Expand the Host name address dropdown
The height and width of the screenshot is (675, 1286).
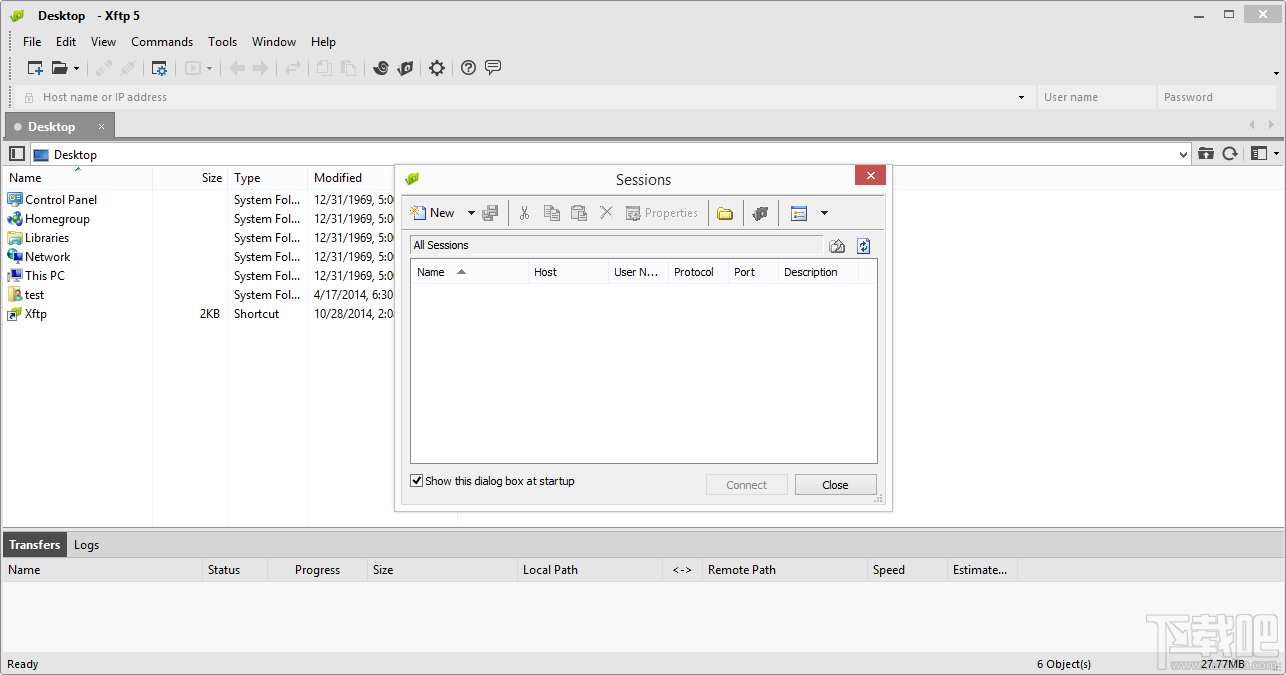click(x=1020, y=96)
